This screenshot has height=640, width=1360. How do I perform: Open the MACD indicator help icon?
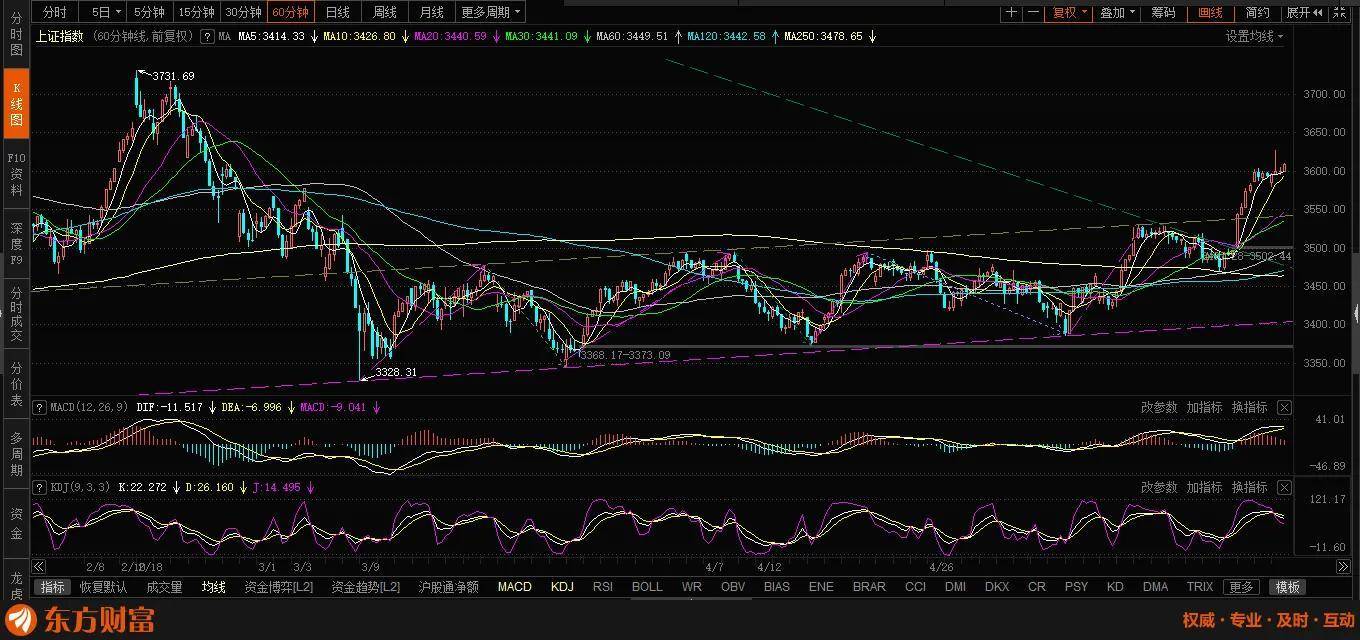(39, 408)
